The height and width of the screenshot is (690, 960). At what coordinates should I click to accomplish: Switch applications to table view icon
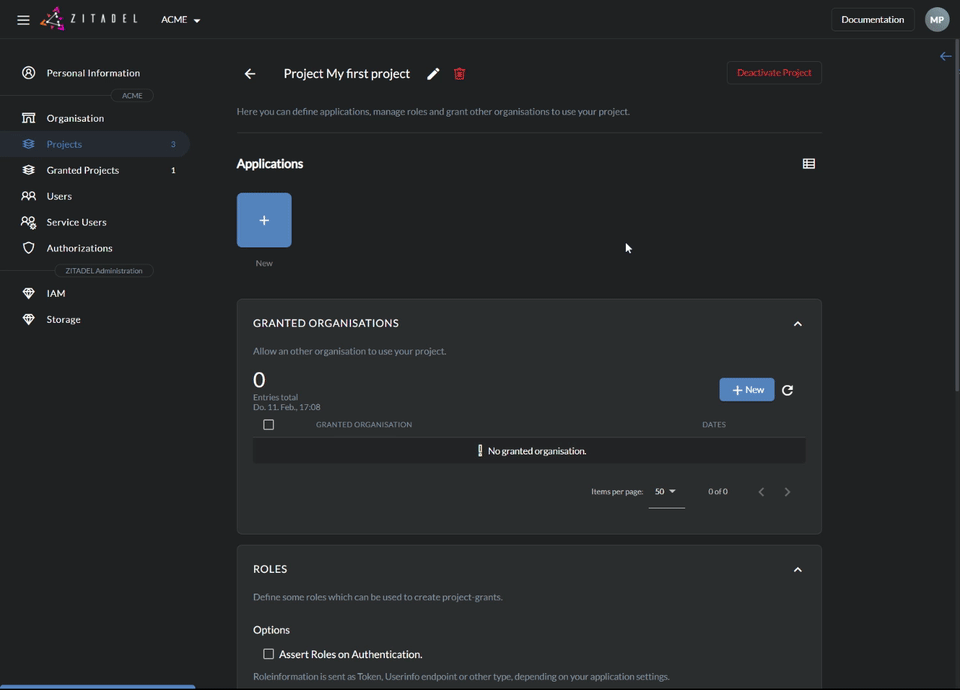pyautogui.click(x=809, y=164)
